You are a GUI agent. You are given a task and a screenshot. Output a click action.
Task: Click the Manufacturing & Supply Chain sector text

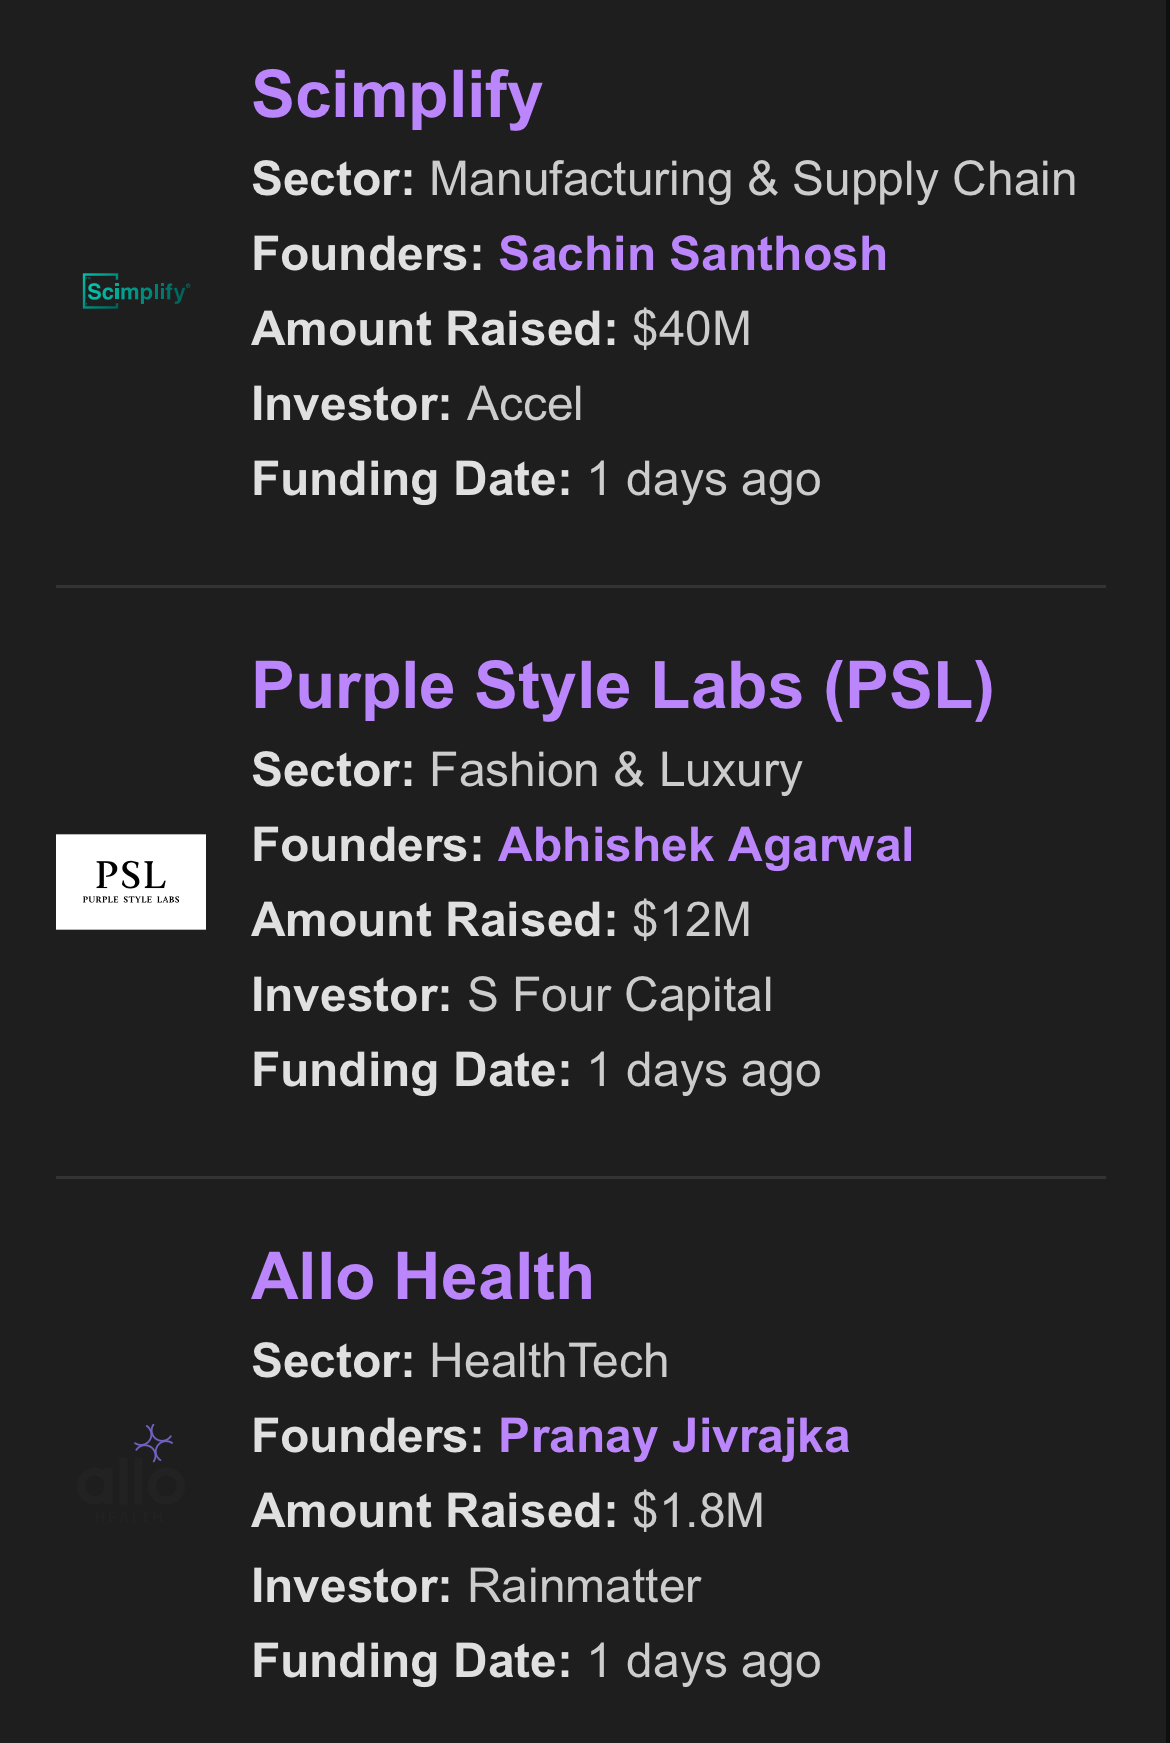pyautogui.click(x=752, y=180)
